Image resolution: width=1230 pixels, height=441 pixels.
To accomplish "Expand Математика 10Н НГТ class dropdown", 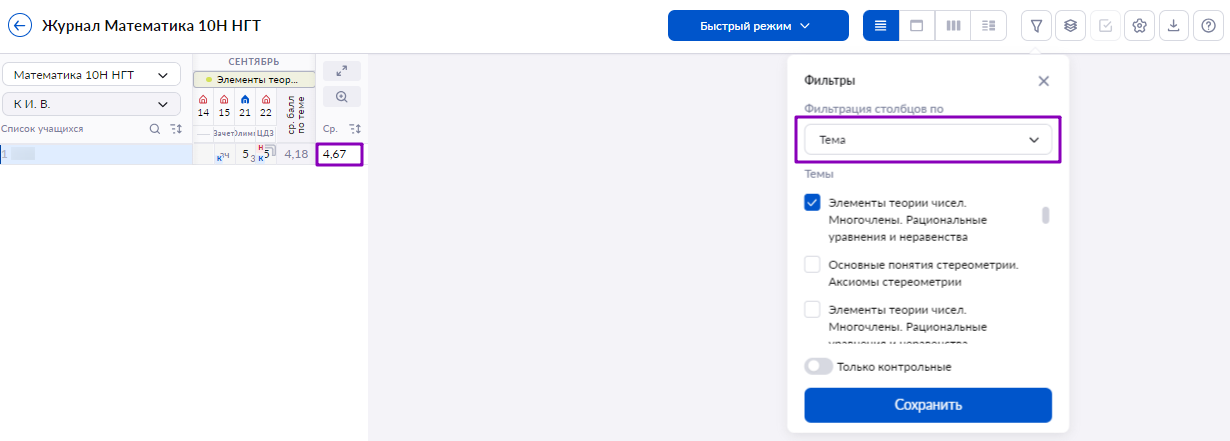I will [92, 75].
